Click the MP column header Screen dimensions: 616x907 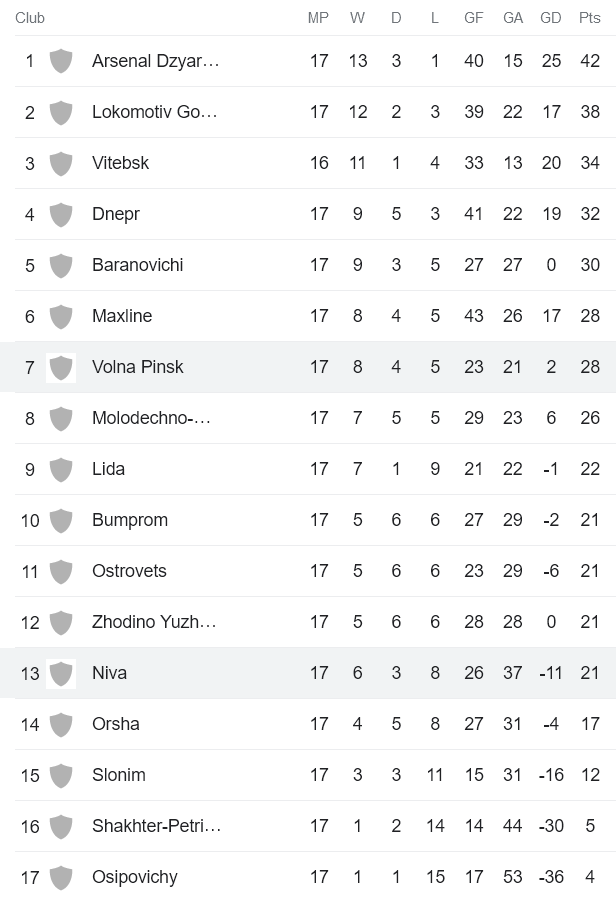coord(319,17)
